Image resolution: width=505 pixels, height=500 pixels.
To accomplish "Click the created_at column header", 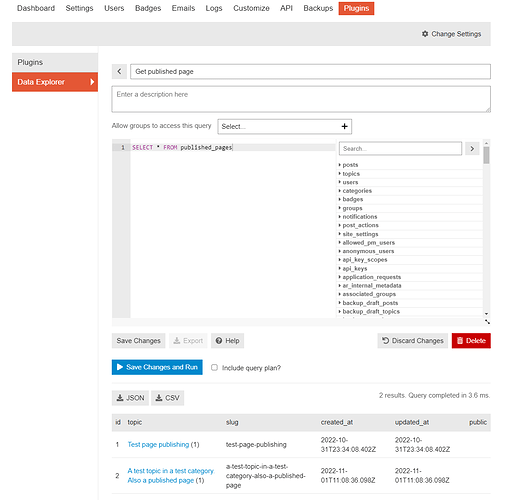I will 337,422.
